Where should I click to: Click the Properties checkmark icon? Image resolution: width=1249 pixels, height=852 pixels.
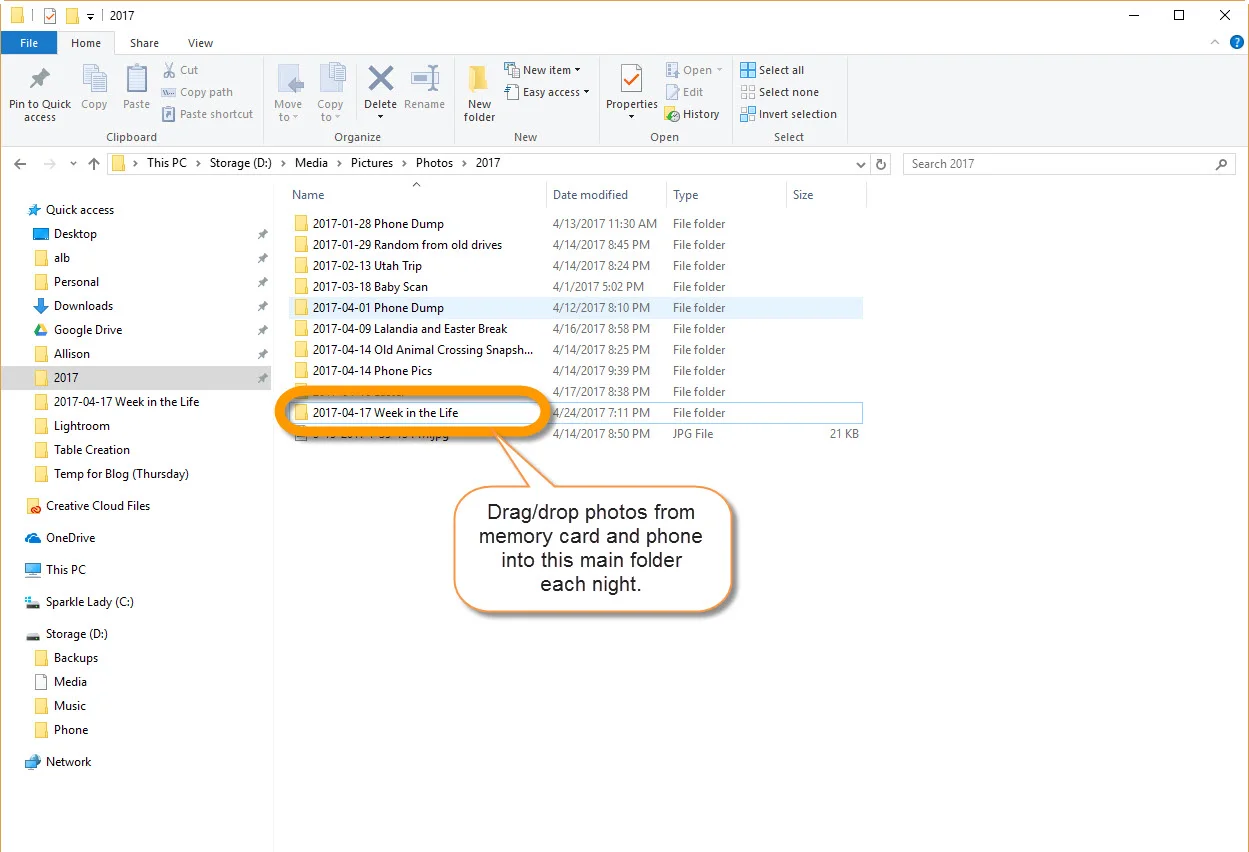pos(631,78)
